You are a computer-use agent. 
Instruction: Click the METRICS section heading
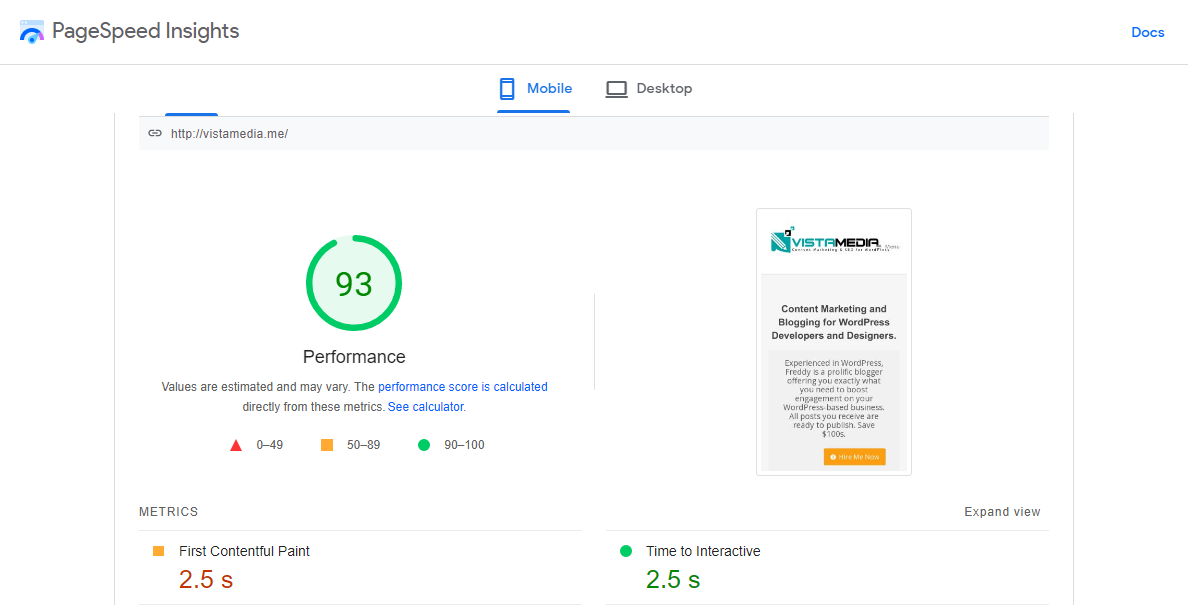[168, 512]
